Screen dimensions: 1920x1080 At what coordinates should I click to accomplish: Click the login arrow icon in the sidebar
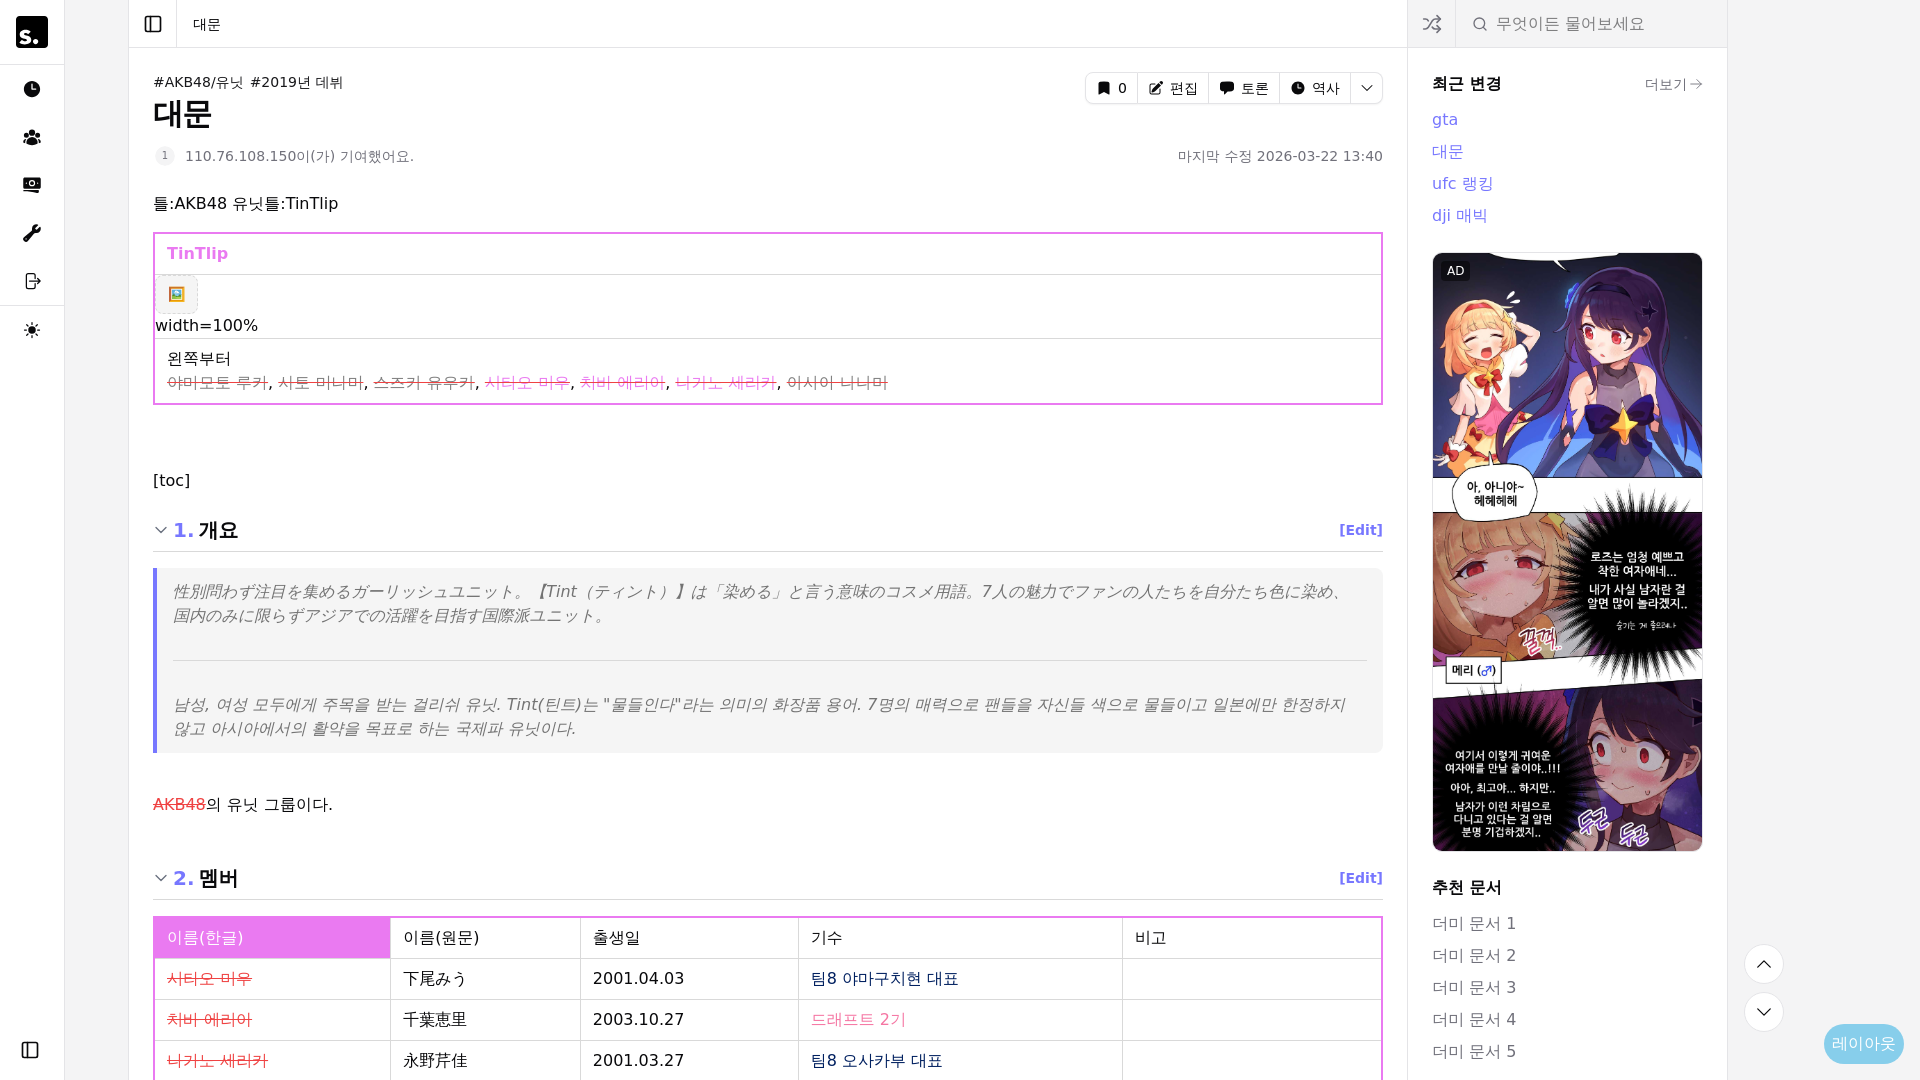click(32, 281)
